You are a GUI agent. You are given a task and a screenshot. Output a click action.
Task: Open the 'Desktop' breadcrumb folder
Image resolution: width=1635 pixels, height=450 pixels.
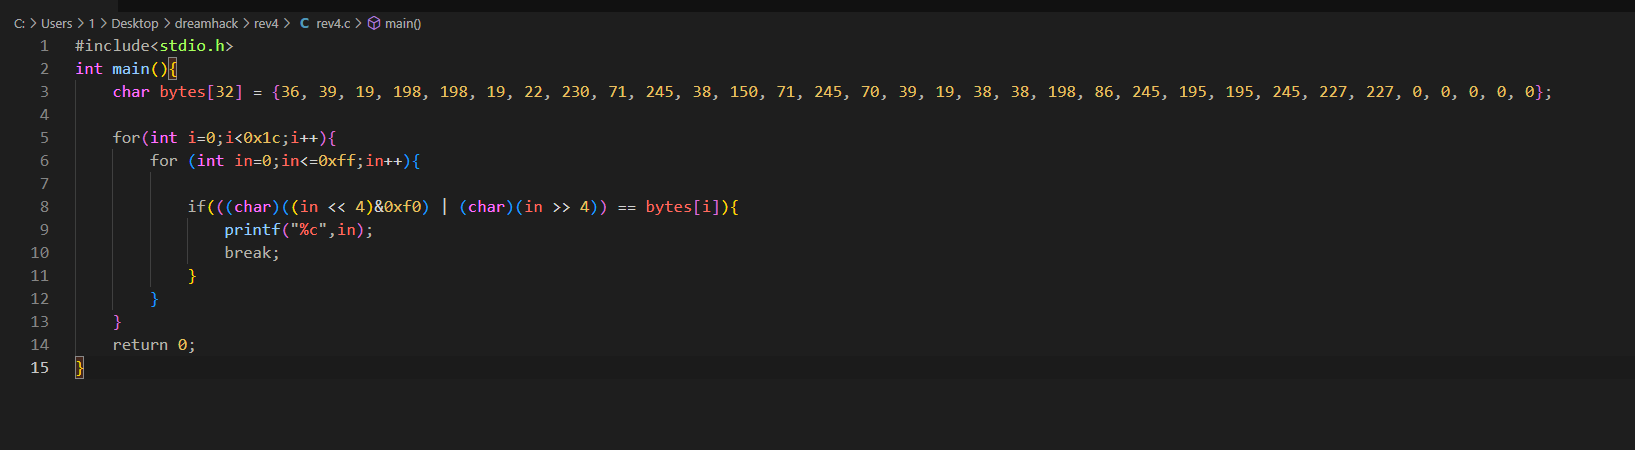tap(135, 23)
